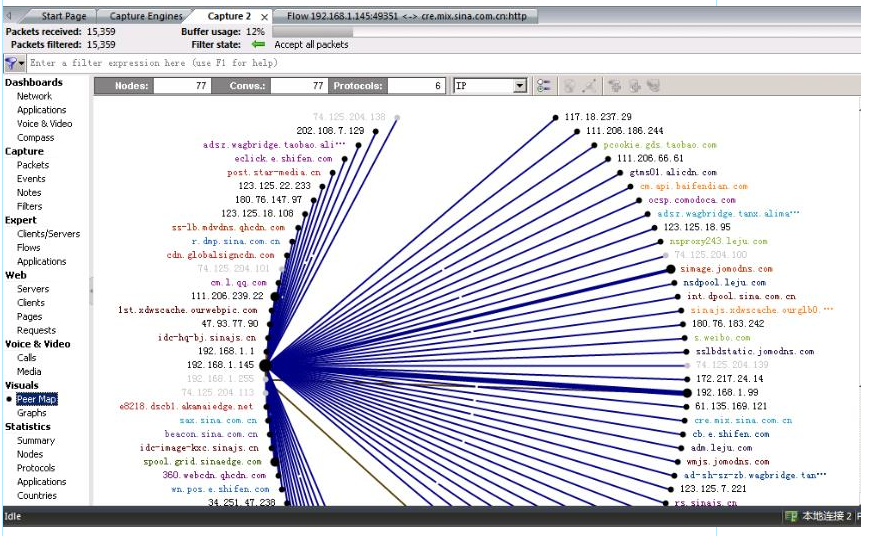The image size is (873, 536).
Task: Open Clients/Servers under Expert
Action: [48, 234]
